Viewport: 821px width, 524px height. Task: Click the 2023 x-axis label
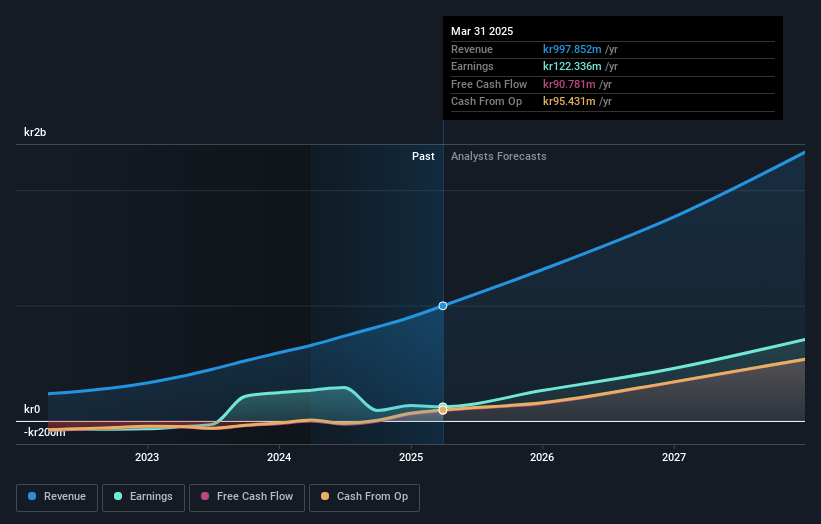147,457
